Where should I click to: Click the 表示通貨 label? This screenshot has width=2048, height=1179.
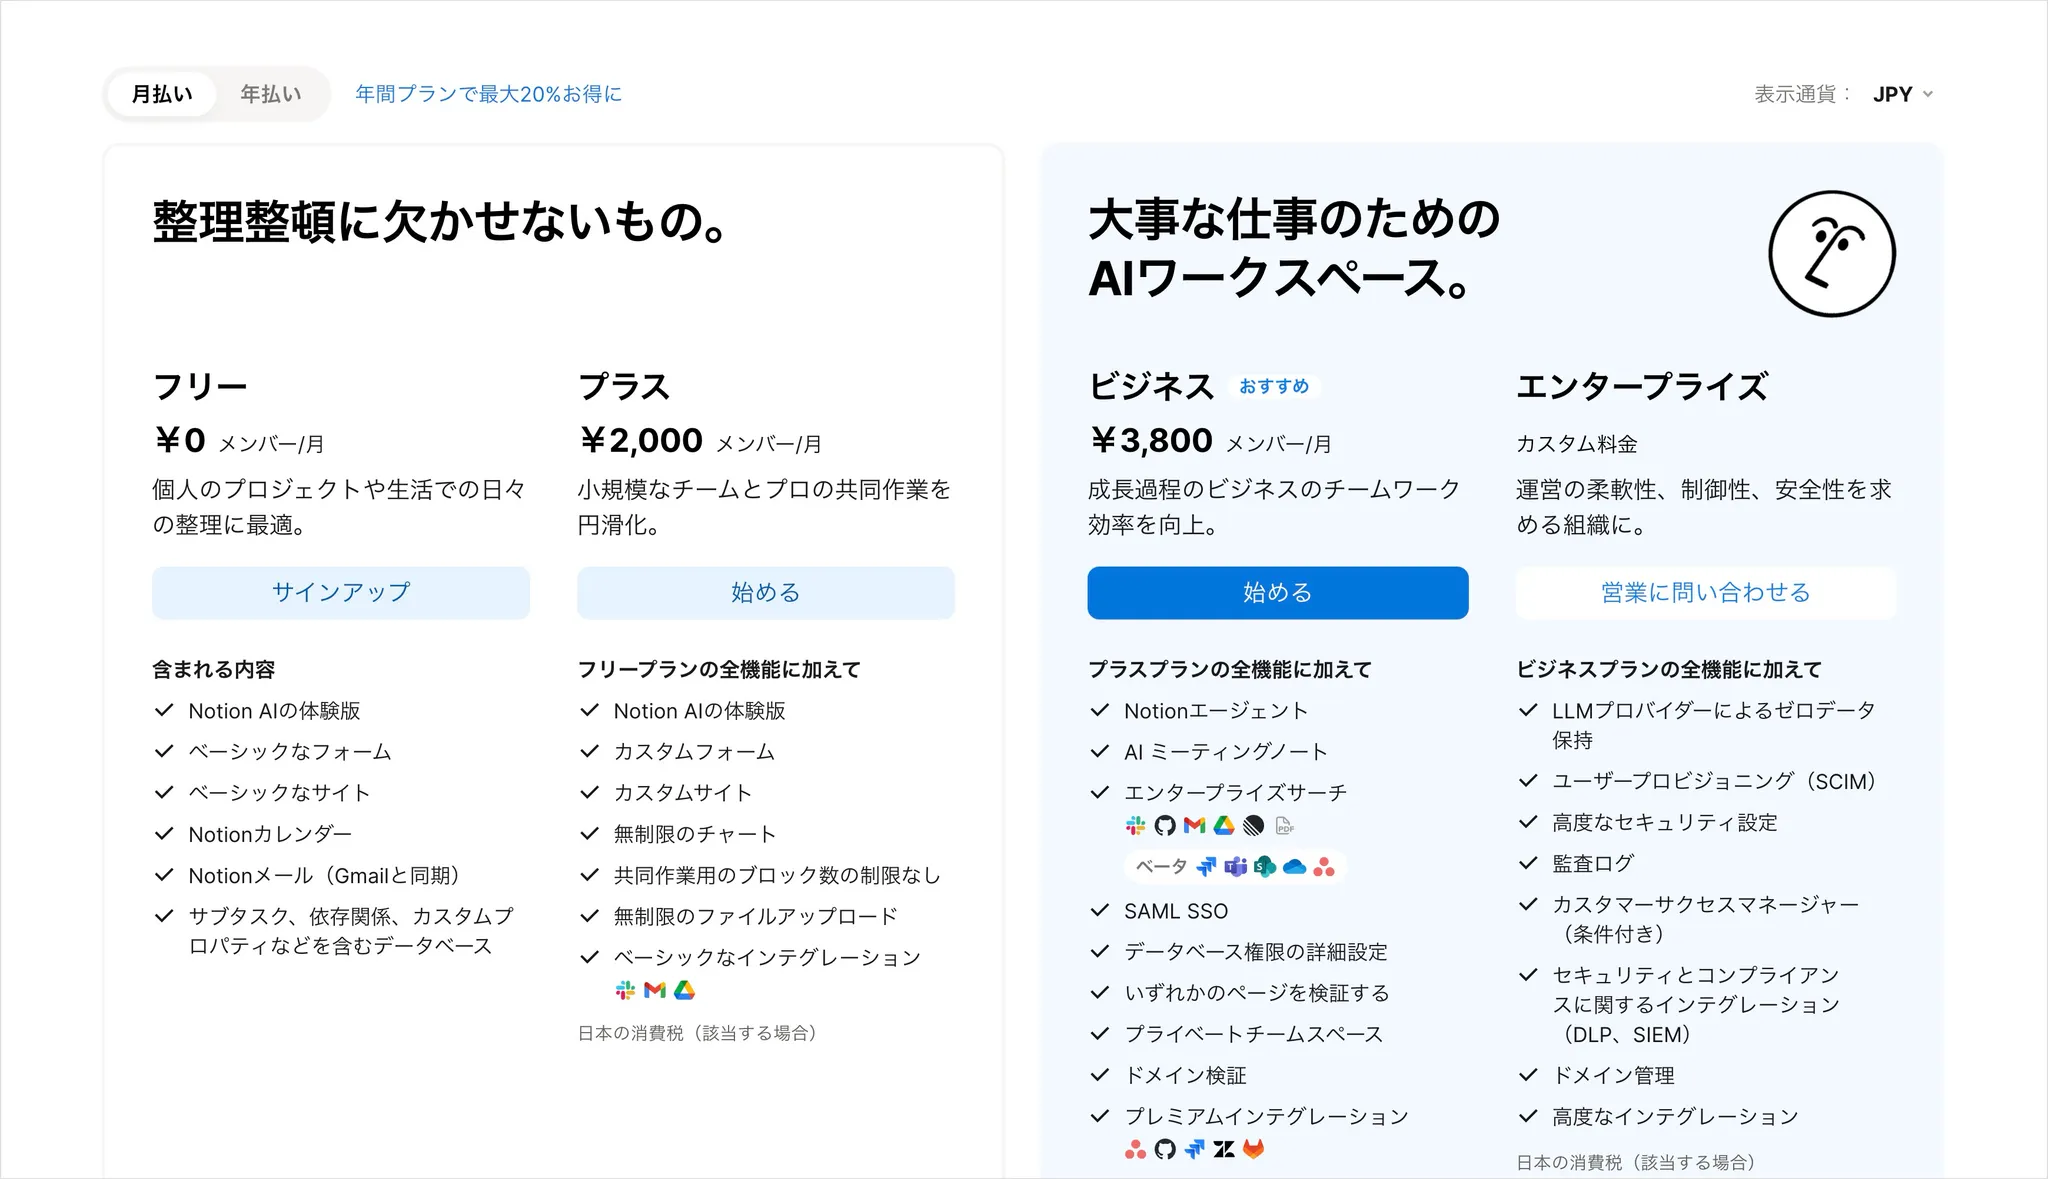click(1803, 94)
